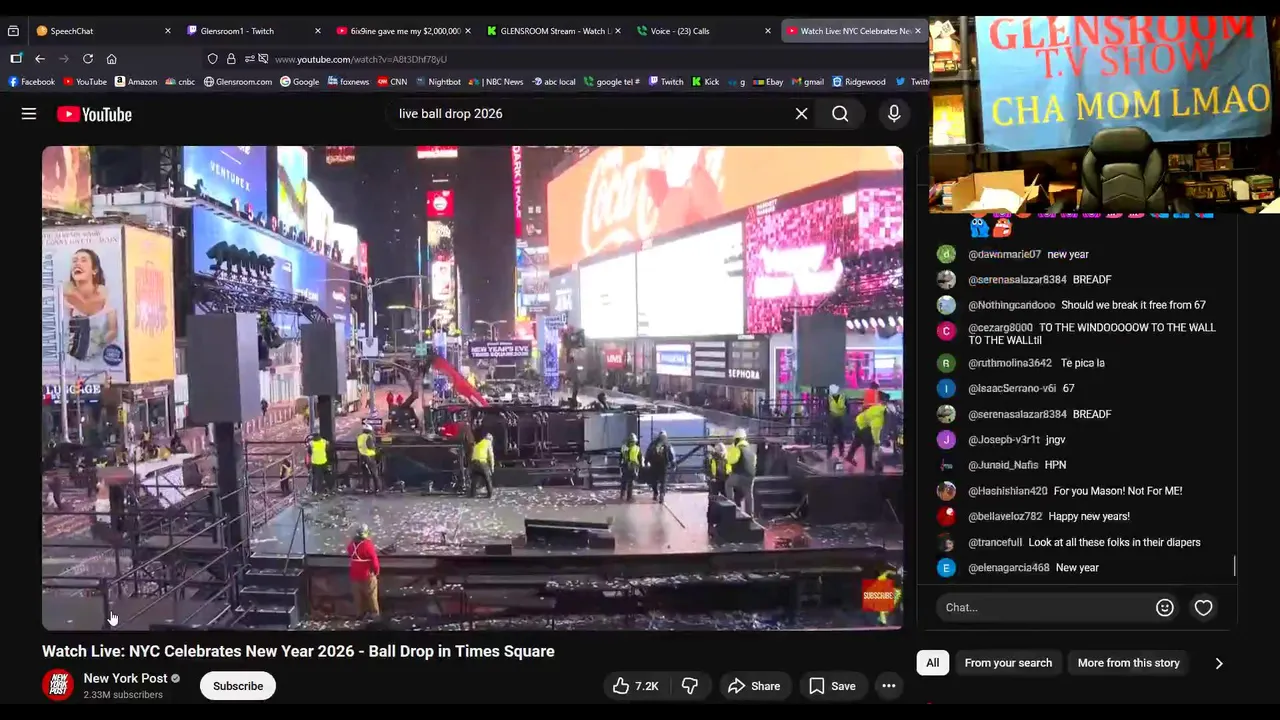This screenshot has width=1280, height=720.
Task: Go back in browser history
Action: coord(40,59)
